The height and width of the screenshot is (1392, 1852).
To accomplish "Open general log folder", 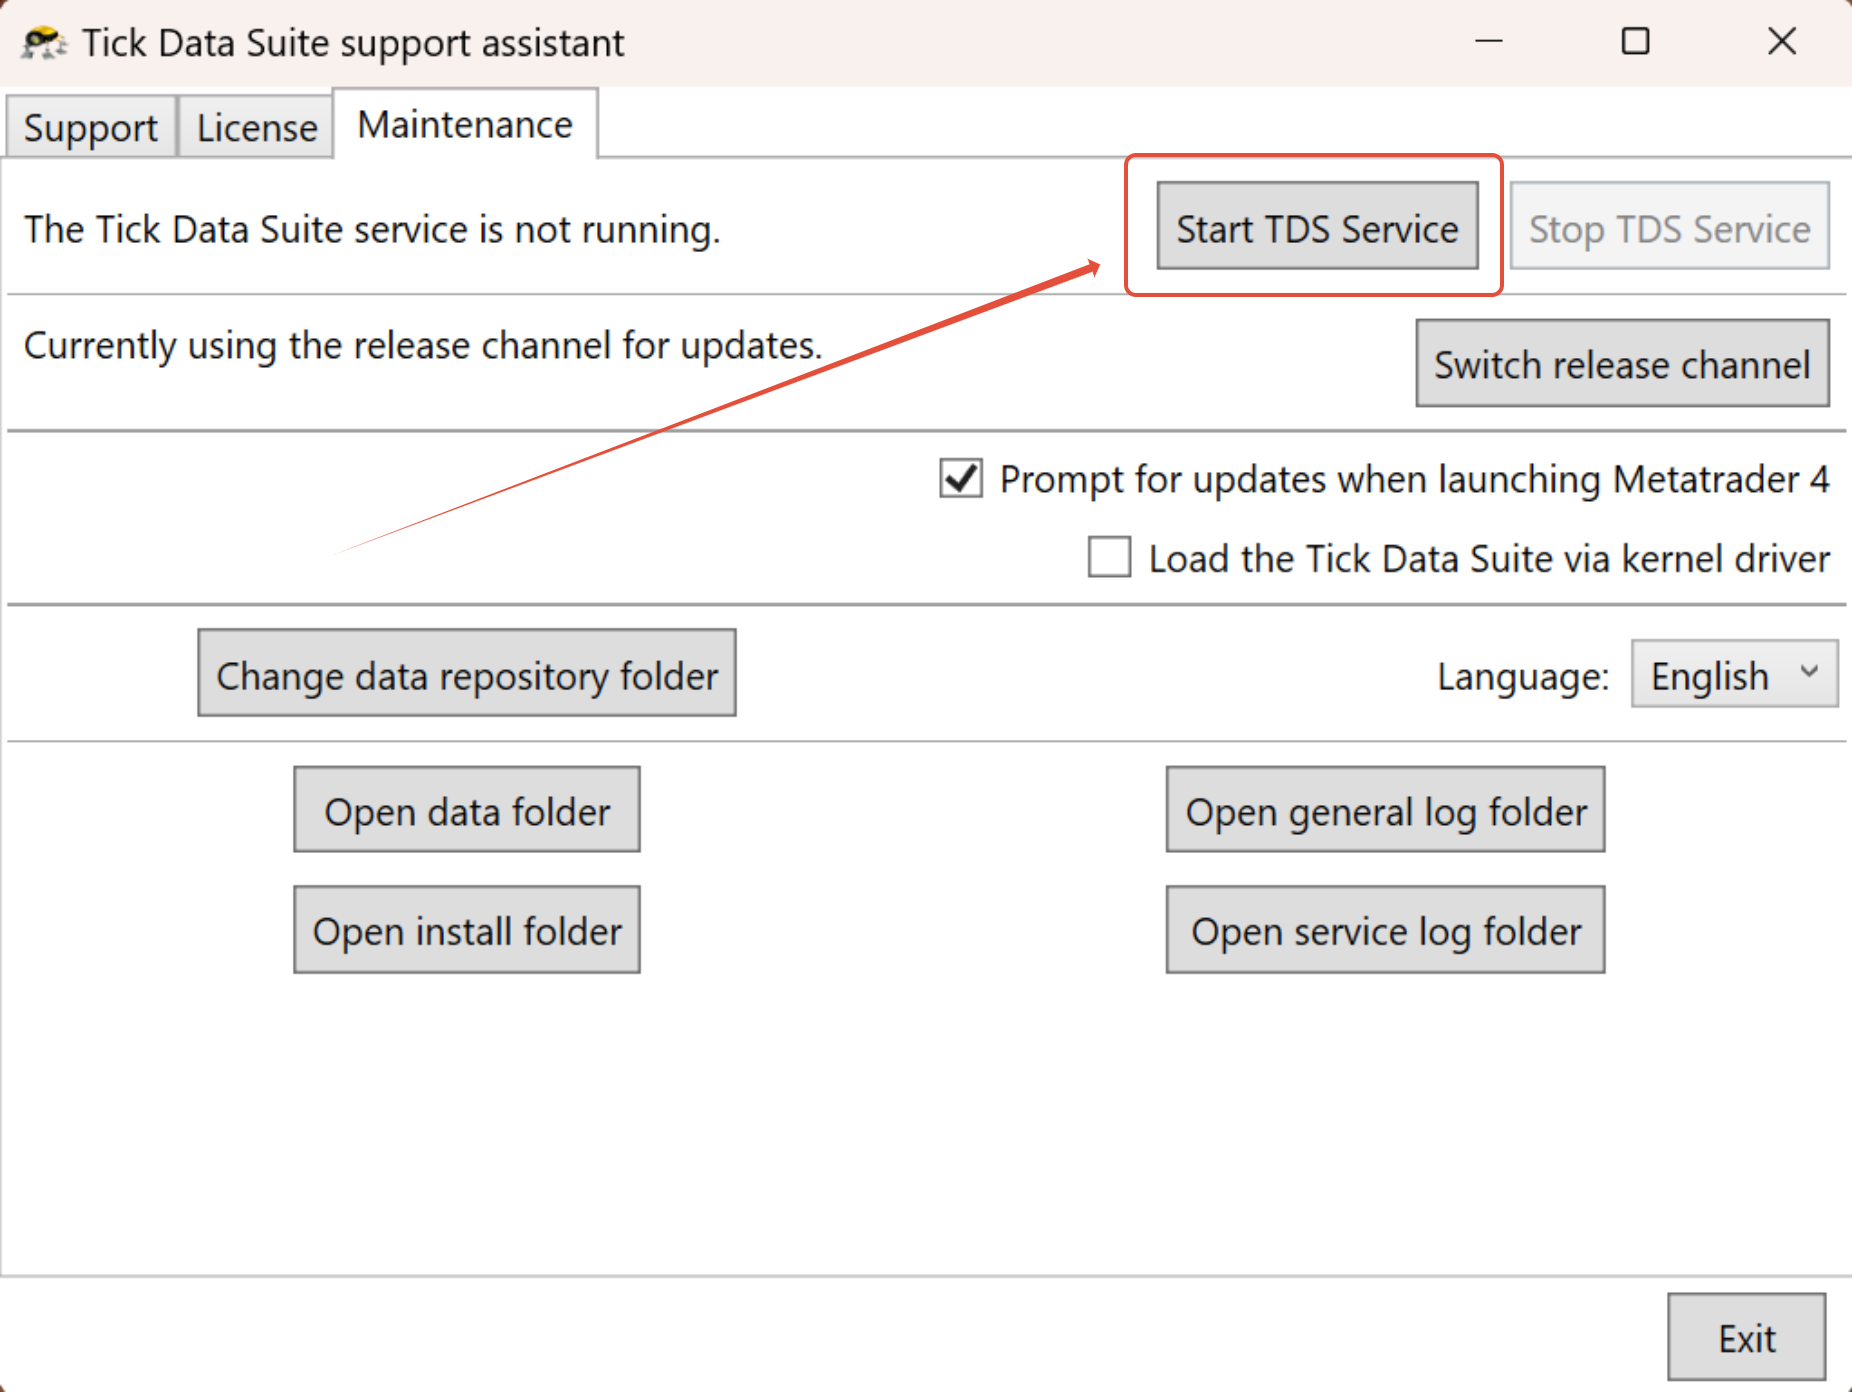I will pyautogui.click(x=1385, y=810).
